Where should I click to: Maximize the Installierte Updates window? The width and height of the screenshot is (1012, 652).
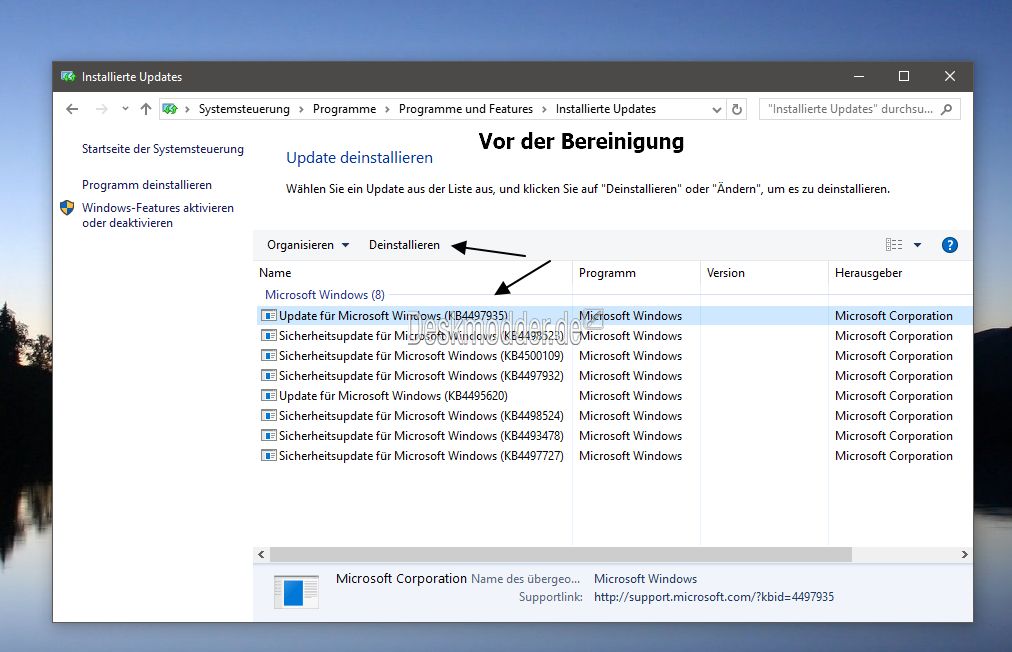pos(904,76)
